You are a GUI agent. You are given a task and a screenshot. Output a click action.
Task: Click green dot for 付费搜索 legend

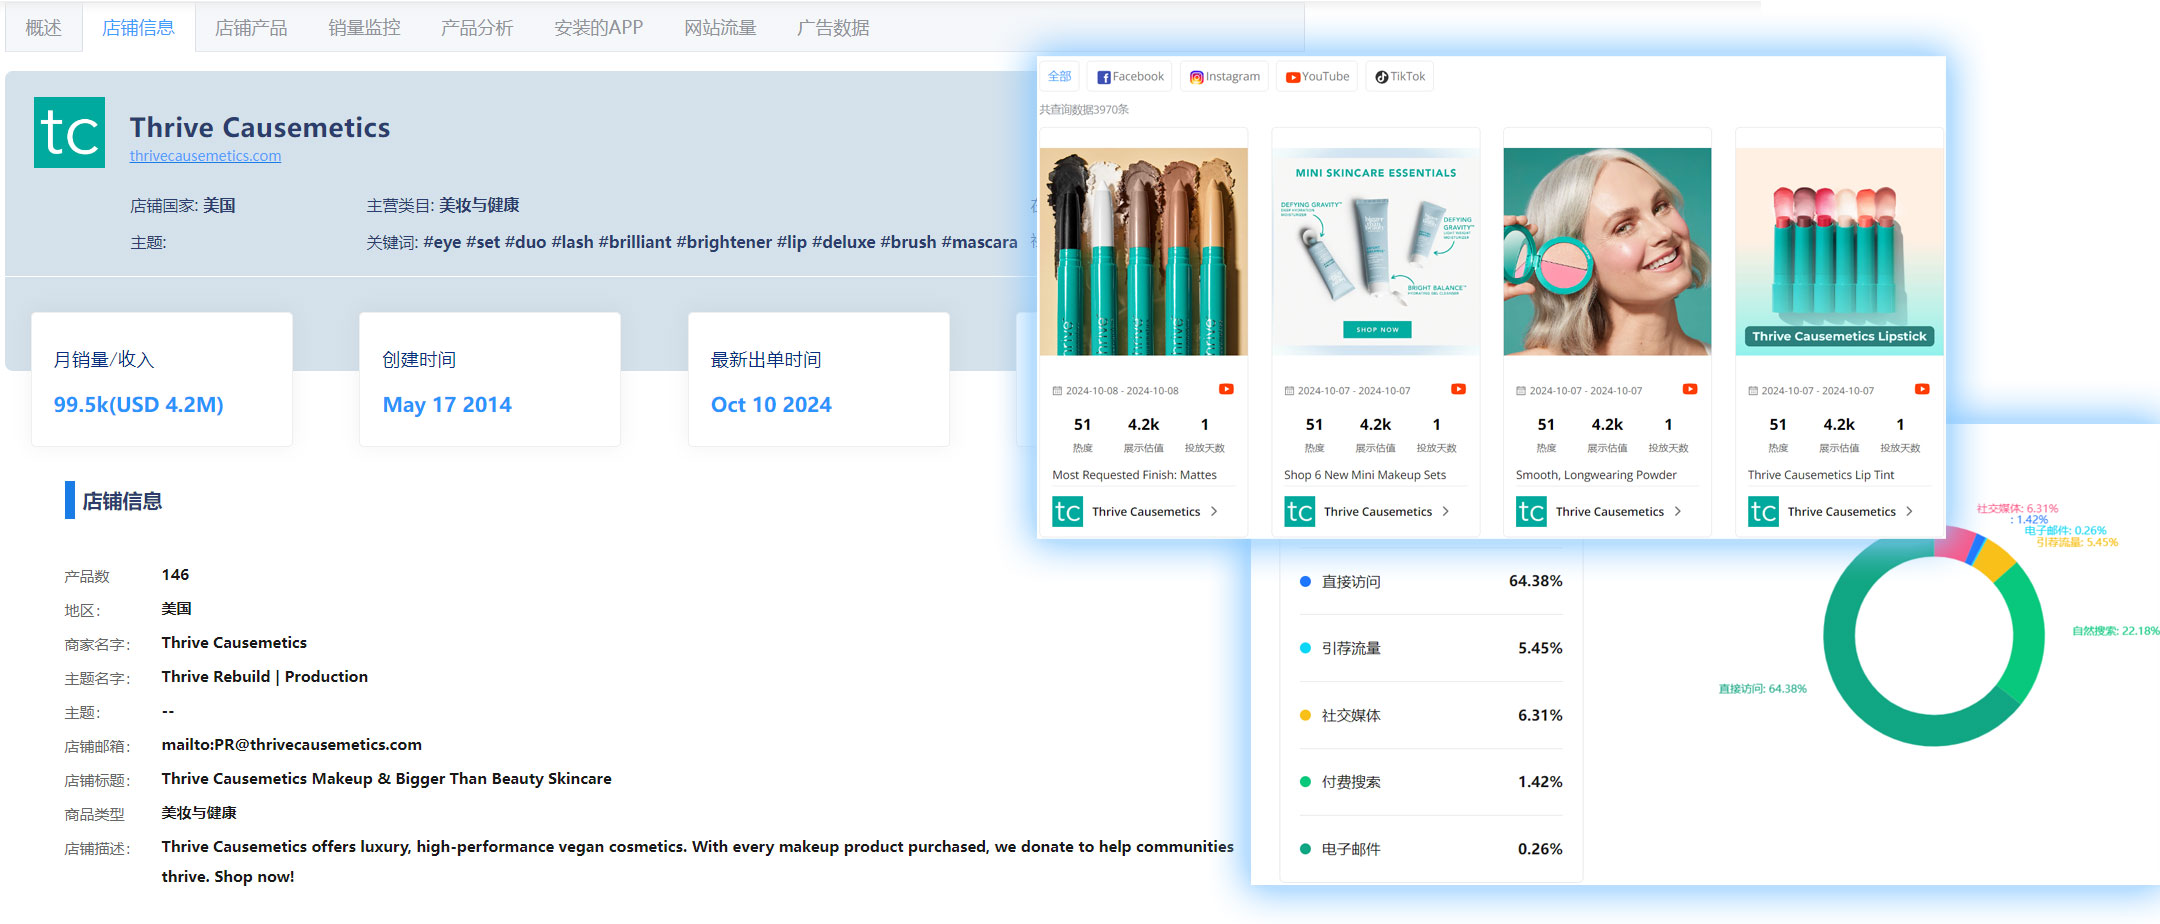pos(1305,782)
